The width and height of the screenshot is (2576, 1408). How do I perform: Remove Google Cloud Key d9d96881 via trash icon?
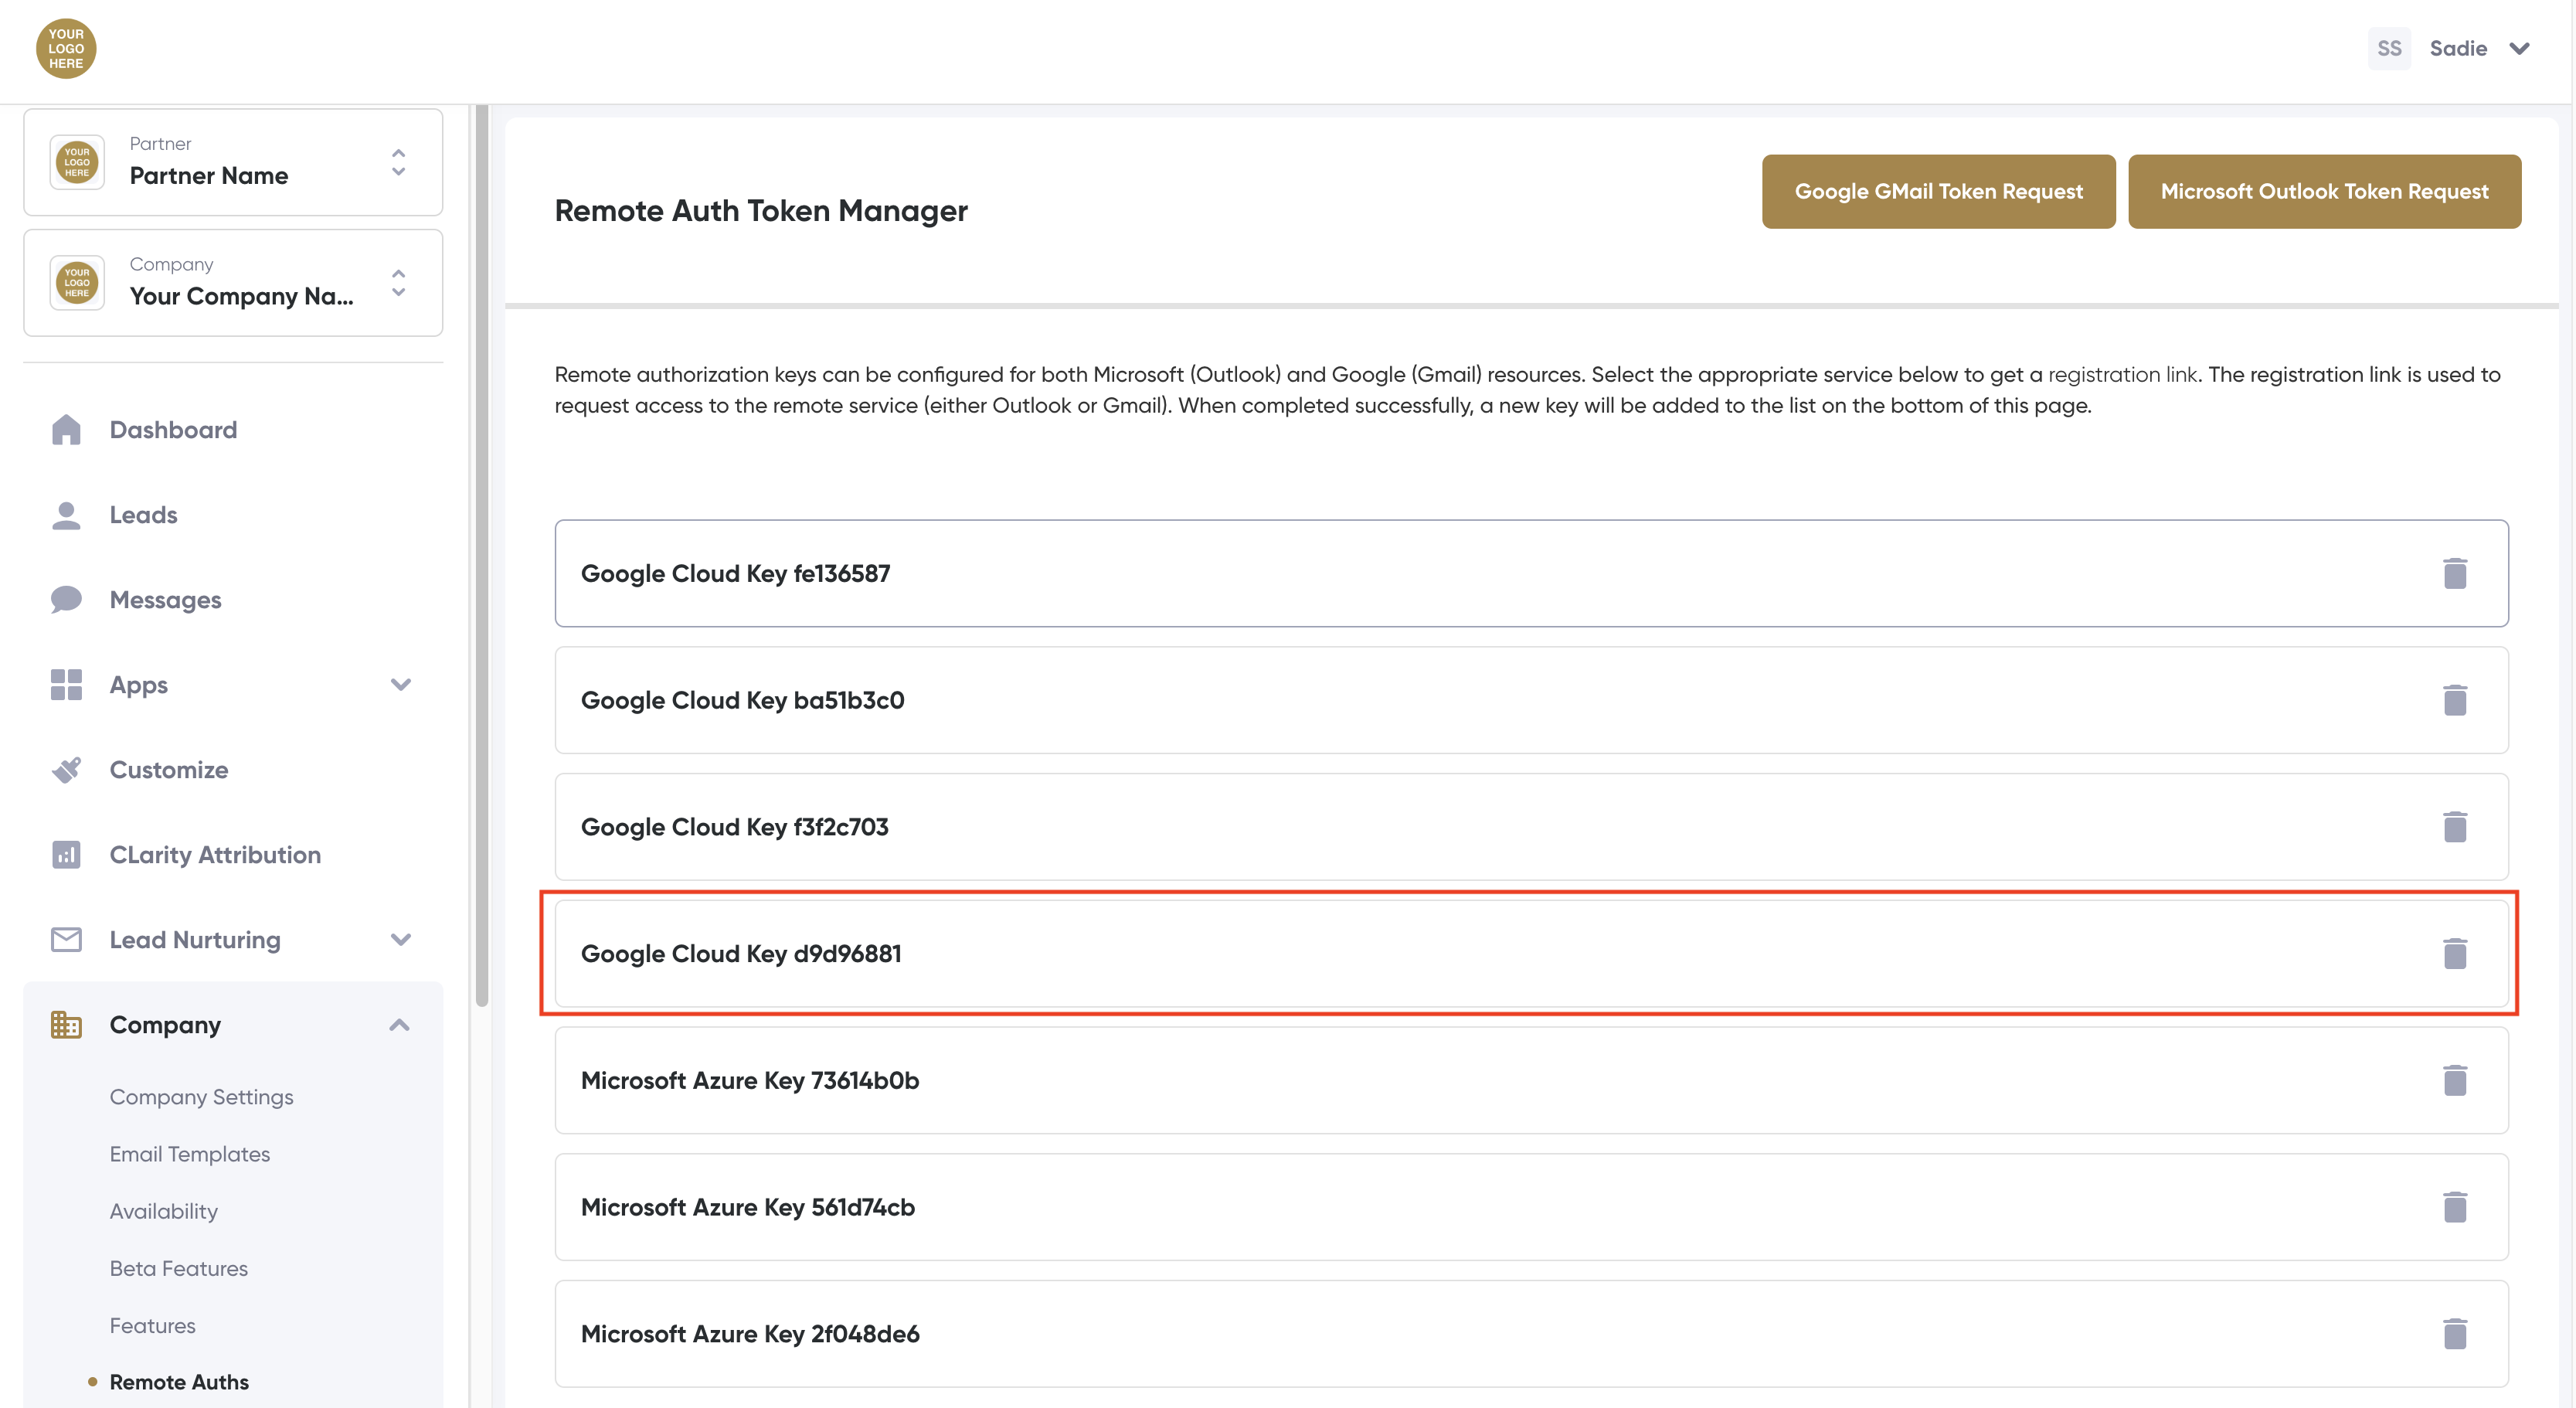pos(2454,953)
